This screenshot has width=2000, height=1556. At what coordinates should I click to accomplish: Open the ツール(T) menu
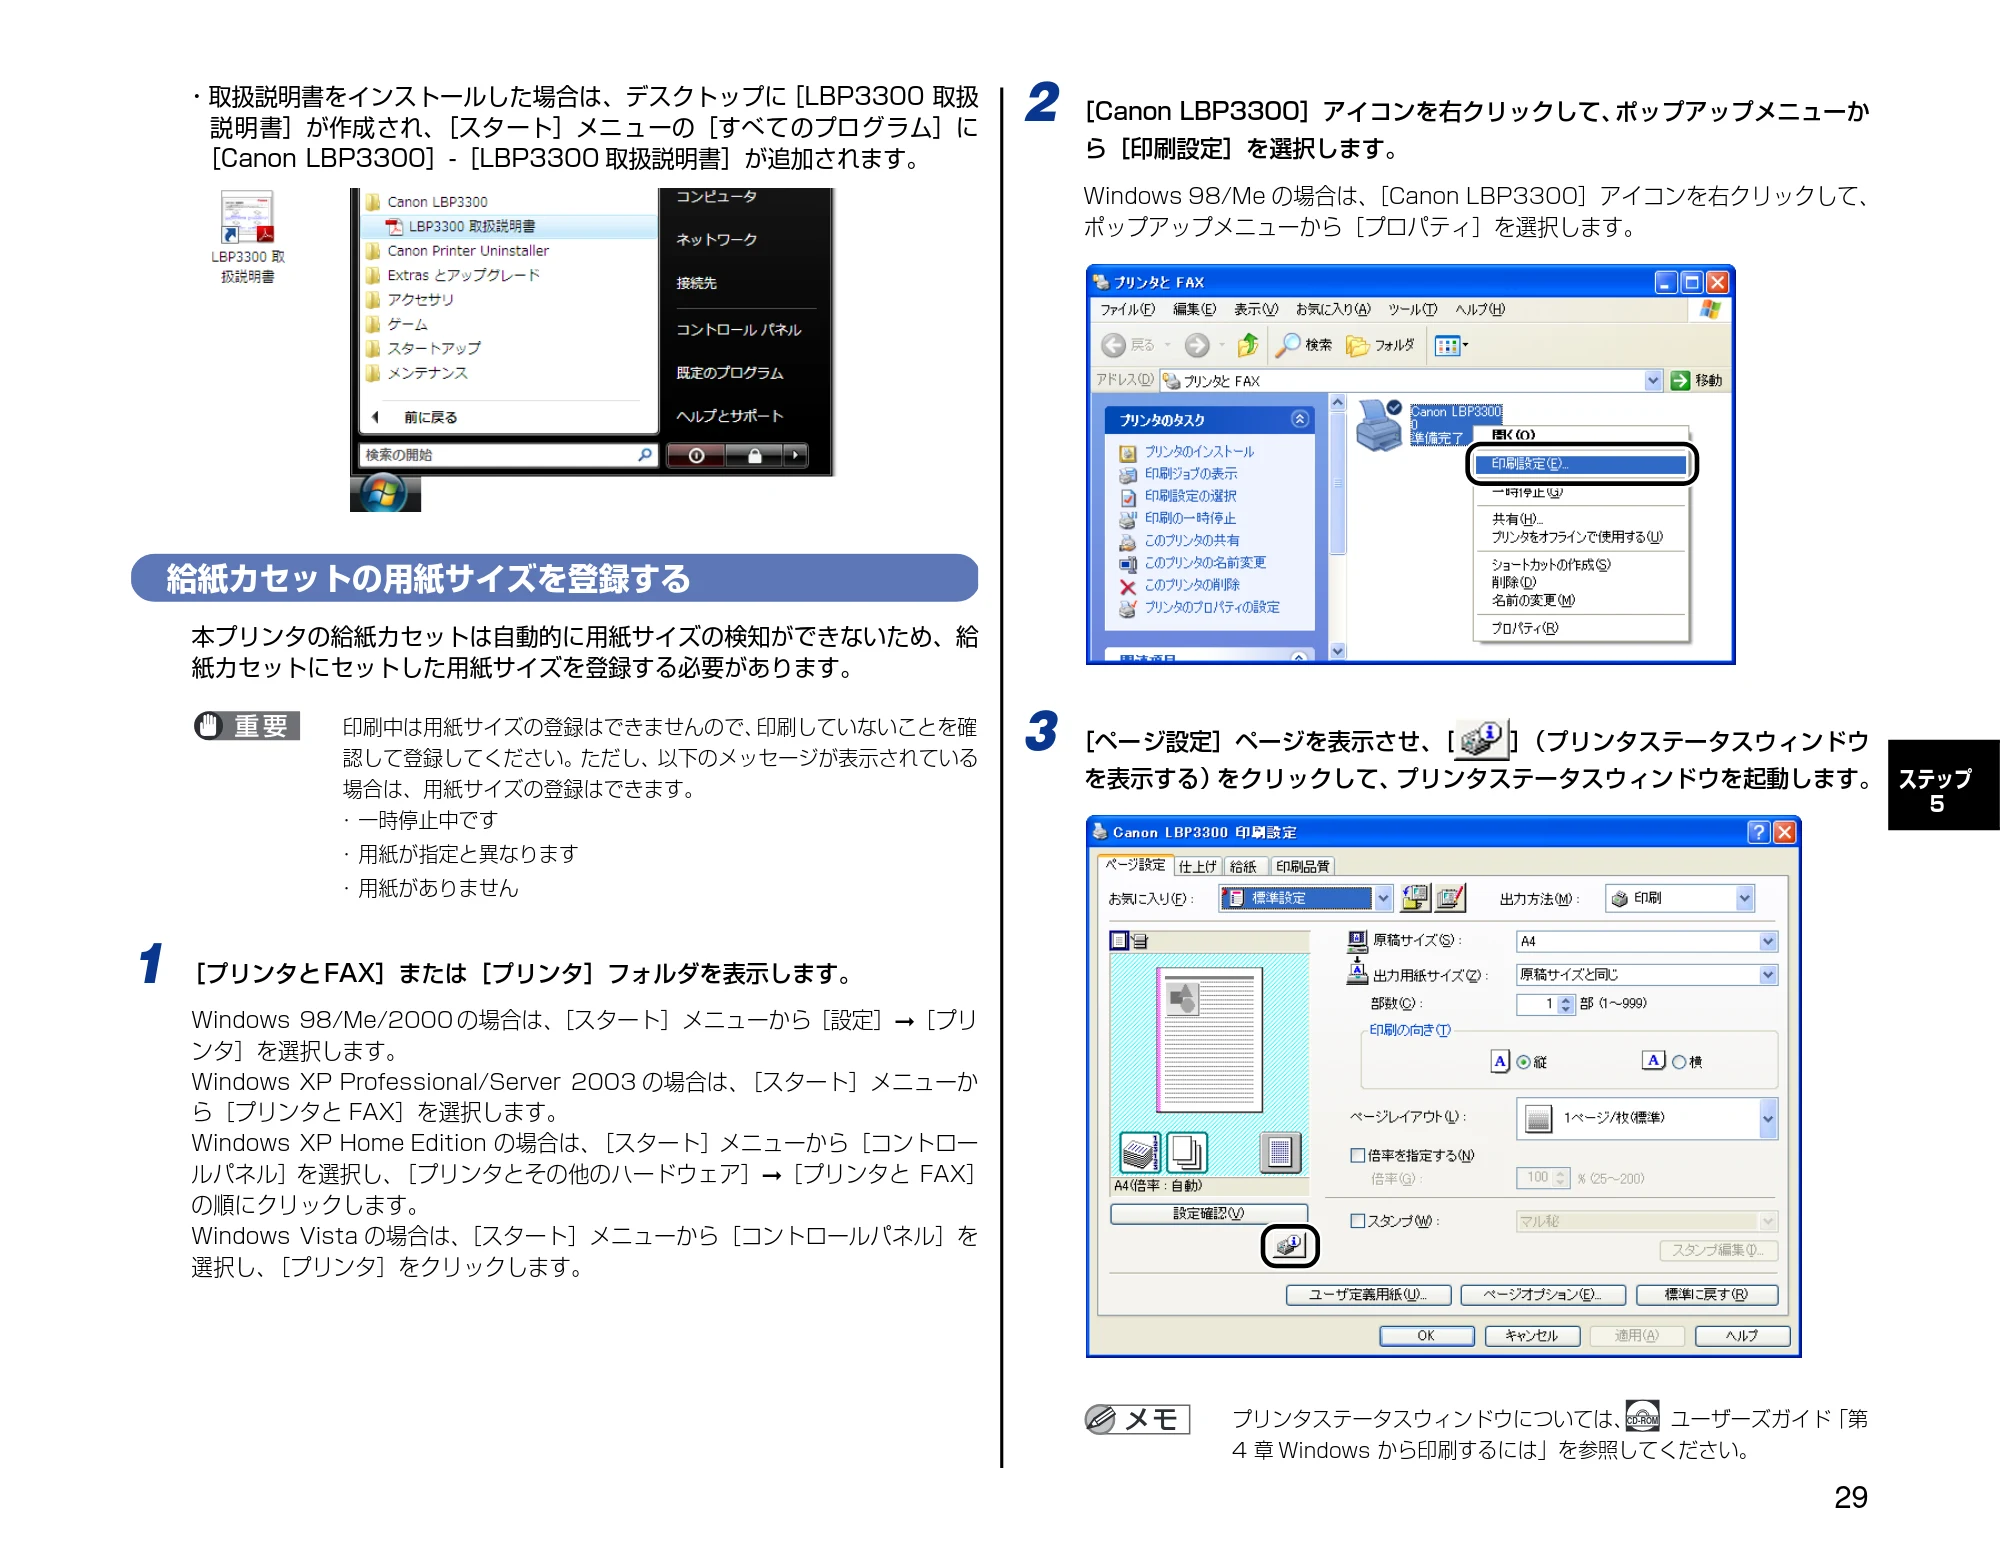click(1412, 309)
